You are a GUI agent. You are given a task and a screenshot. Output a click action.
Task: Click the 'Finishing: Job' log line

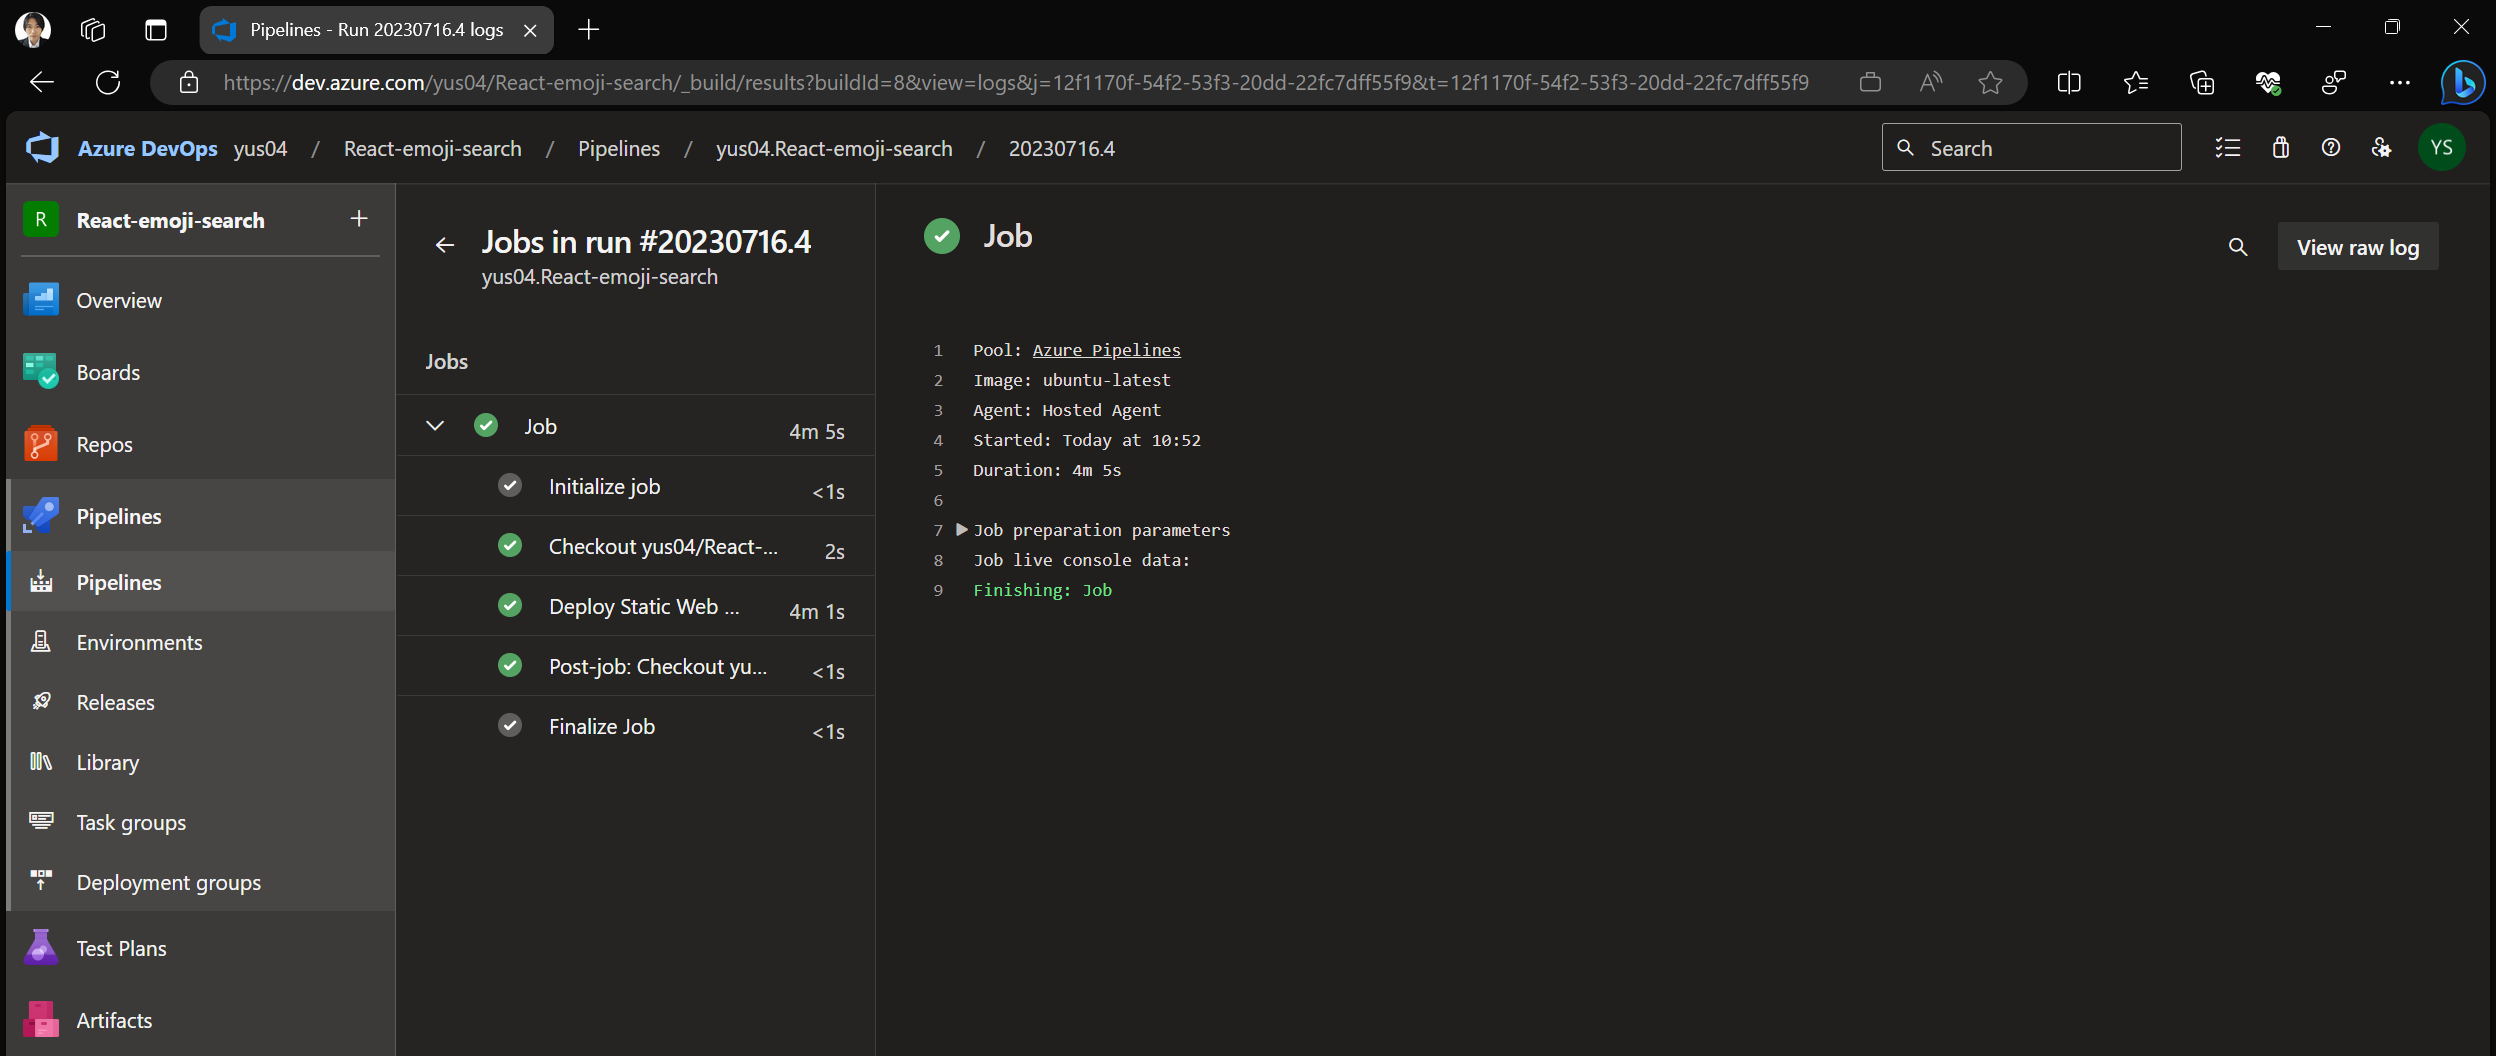pyautogui.click(x=1042, y=590)
